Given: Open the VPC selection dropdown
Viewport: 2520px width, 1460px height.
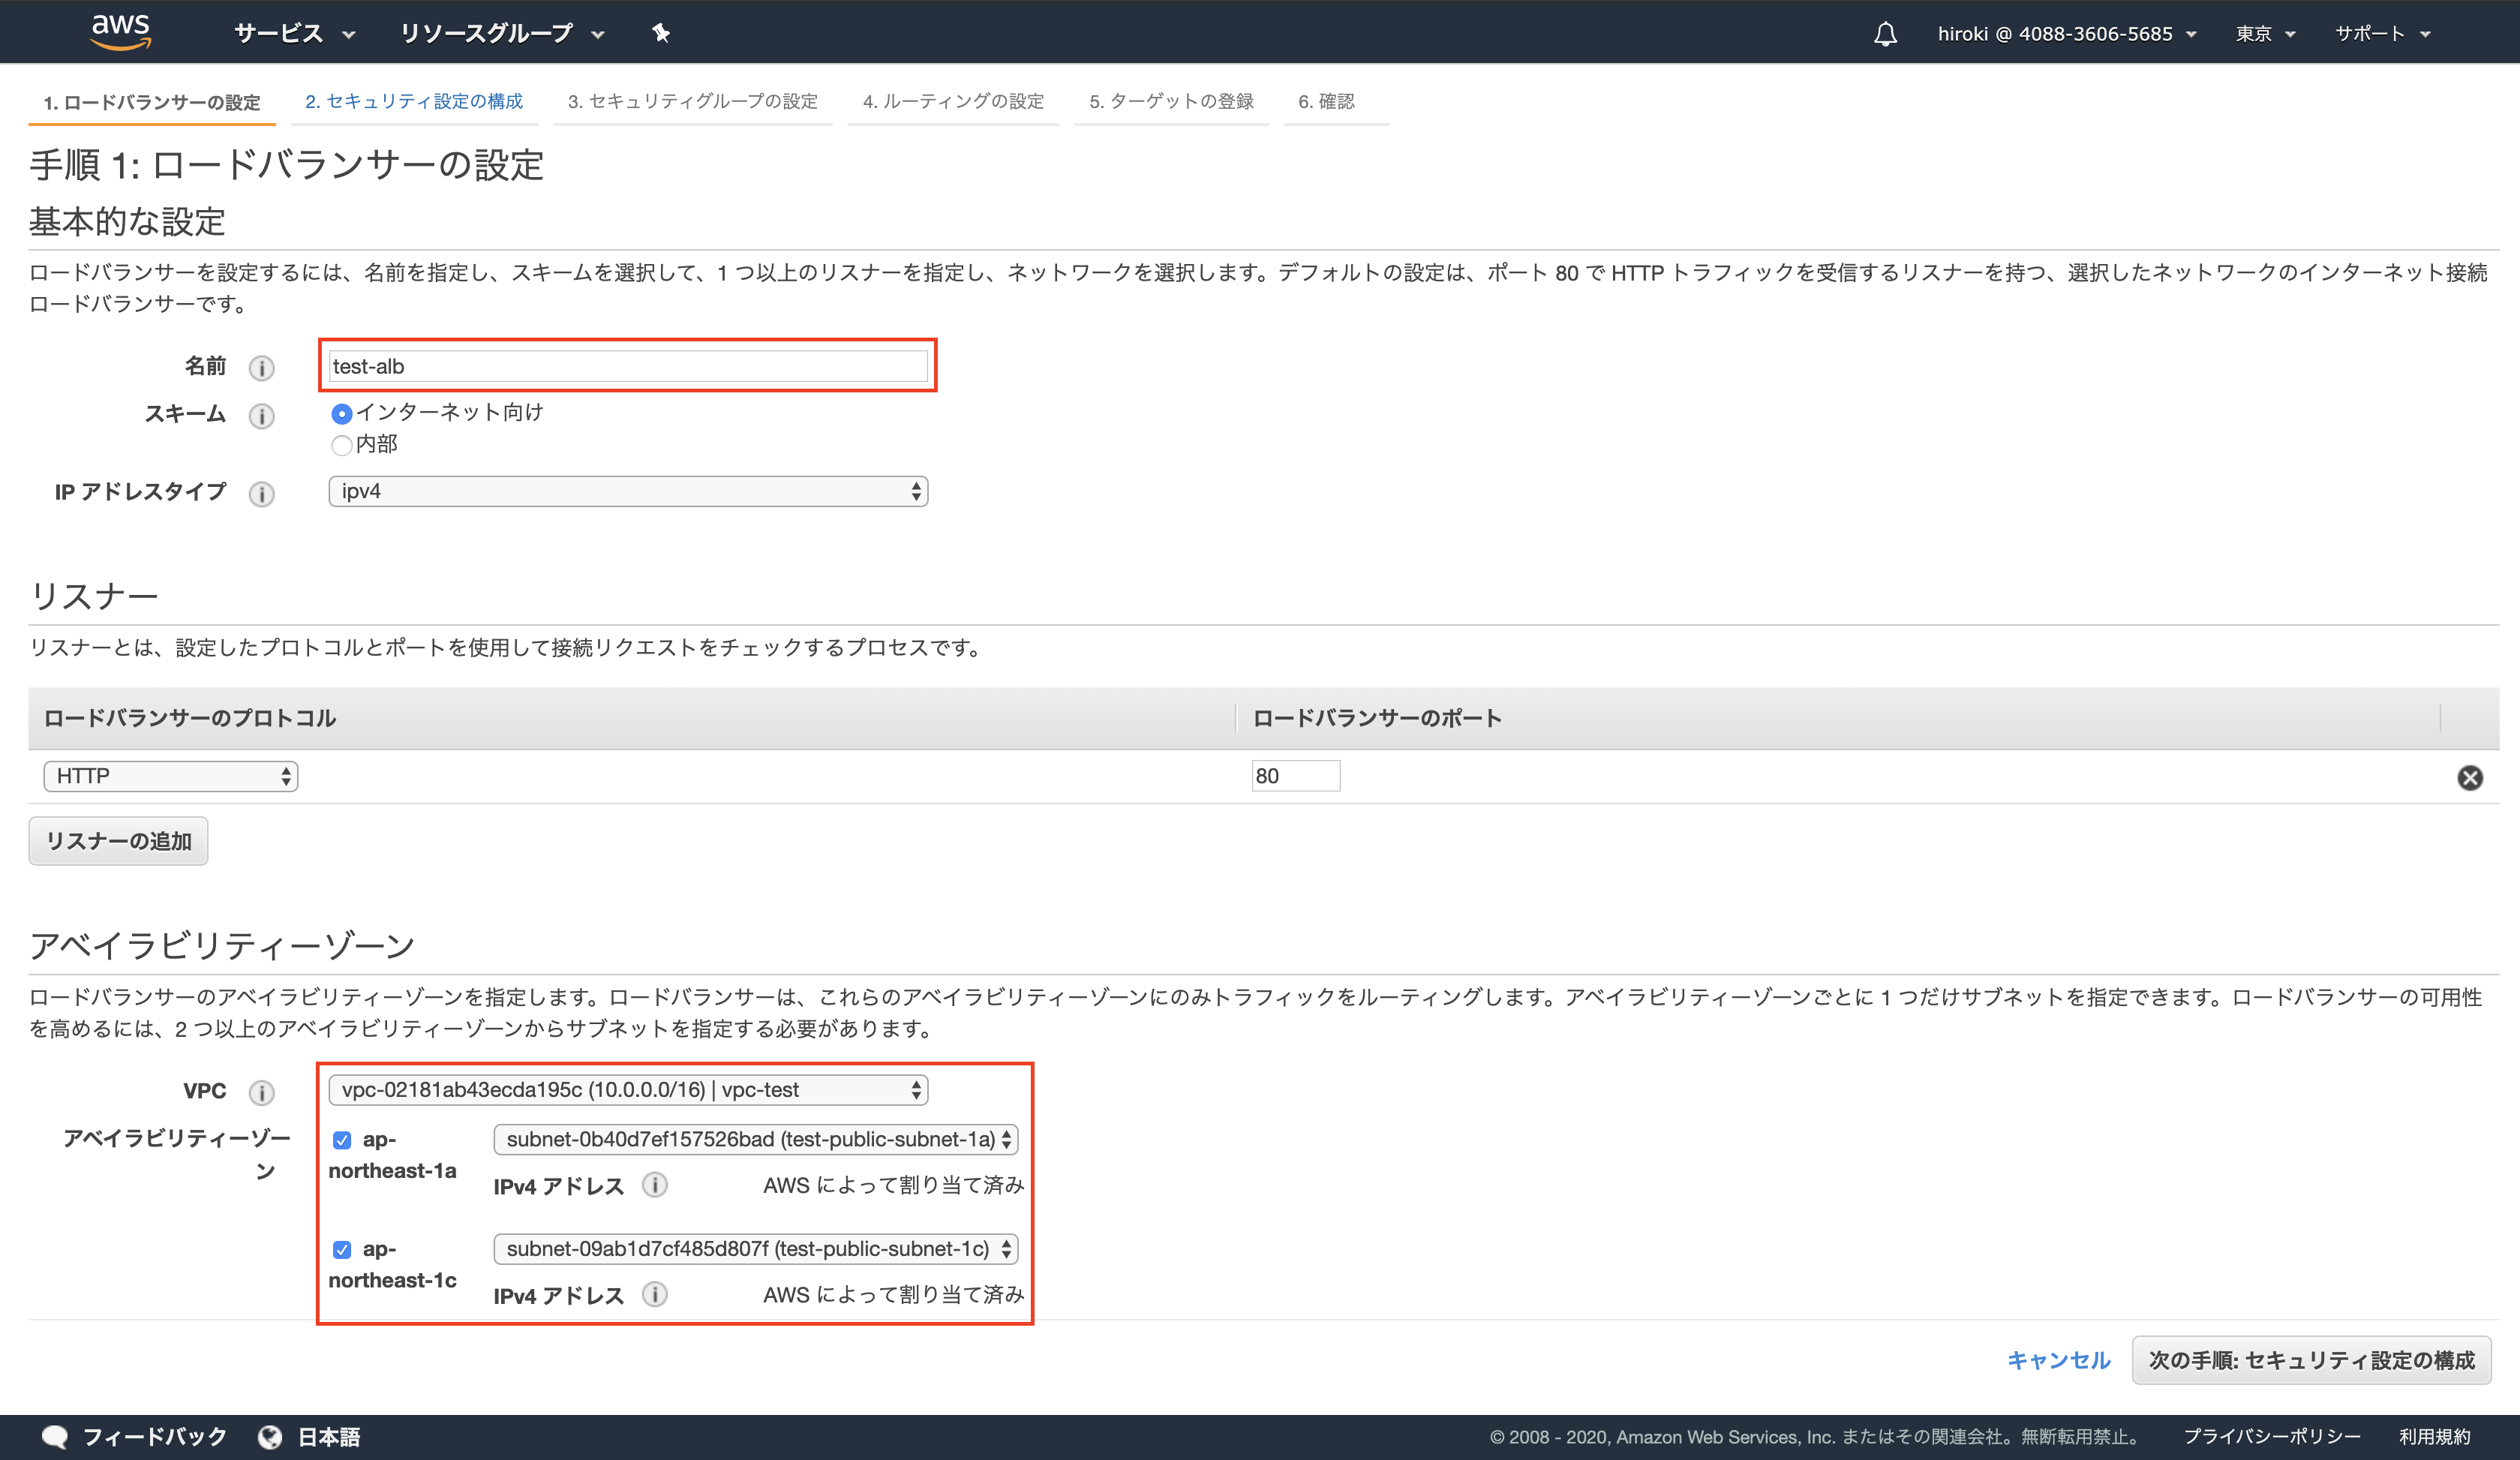Looking at the screenshot, I should 628,1090.
